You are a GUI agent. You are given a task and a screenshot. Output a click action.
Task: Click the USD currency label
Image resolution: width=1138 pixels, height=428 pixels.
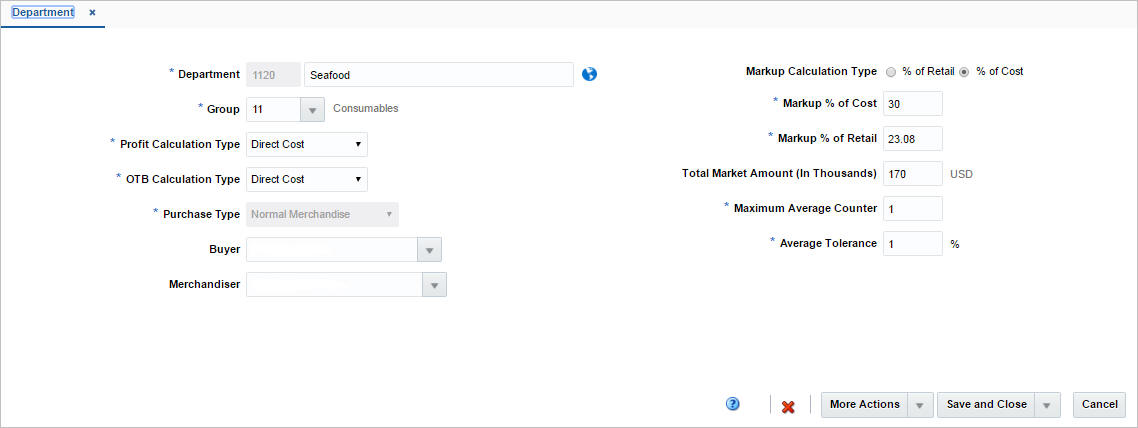[961, 175]
